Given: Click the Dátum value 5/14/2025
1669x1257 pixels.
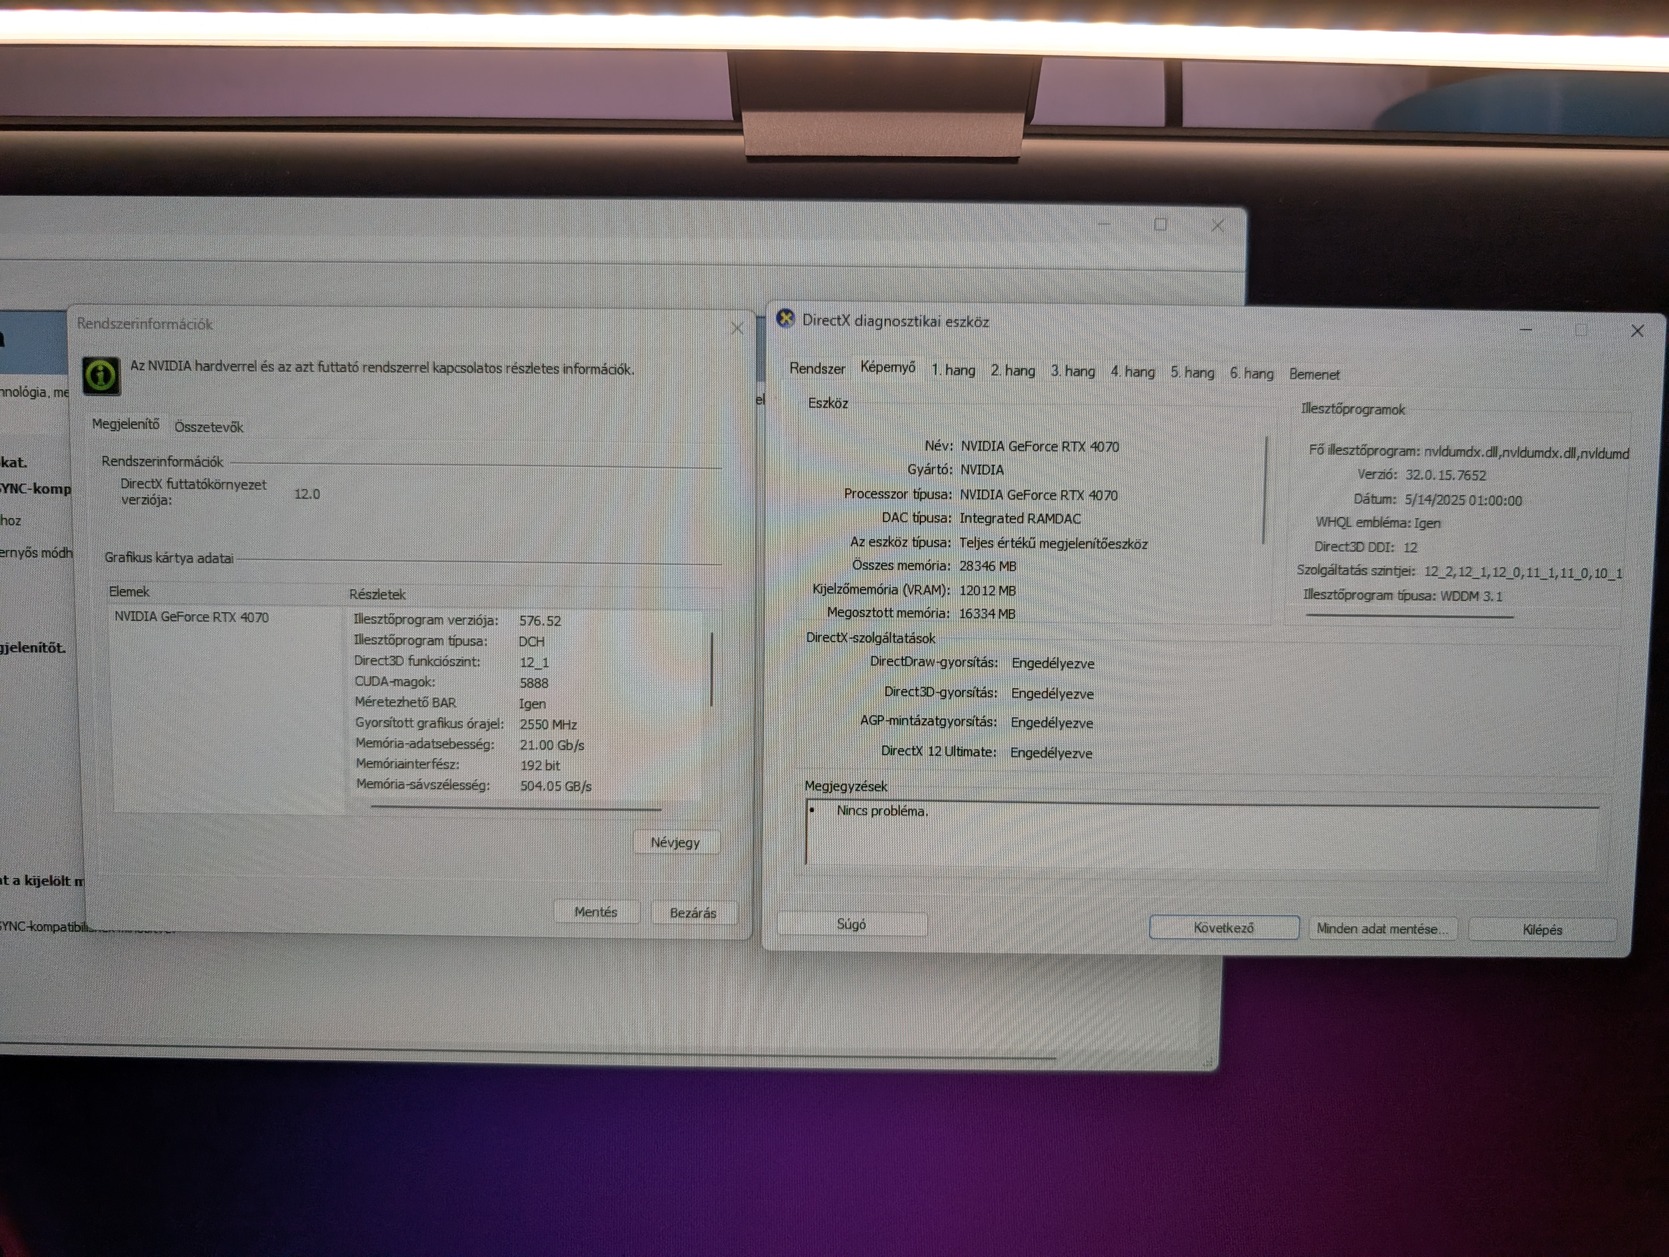Looking at the screenshot, I should click(1463, 500).
